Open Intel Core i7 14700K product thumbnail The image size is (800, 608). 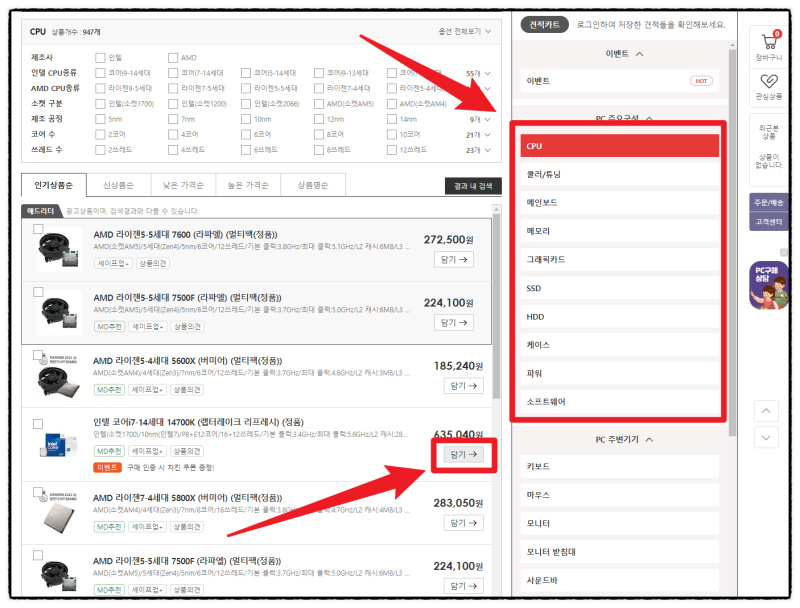coord(58,445)
